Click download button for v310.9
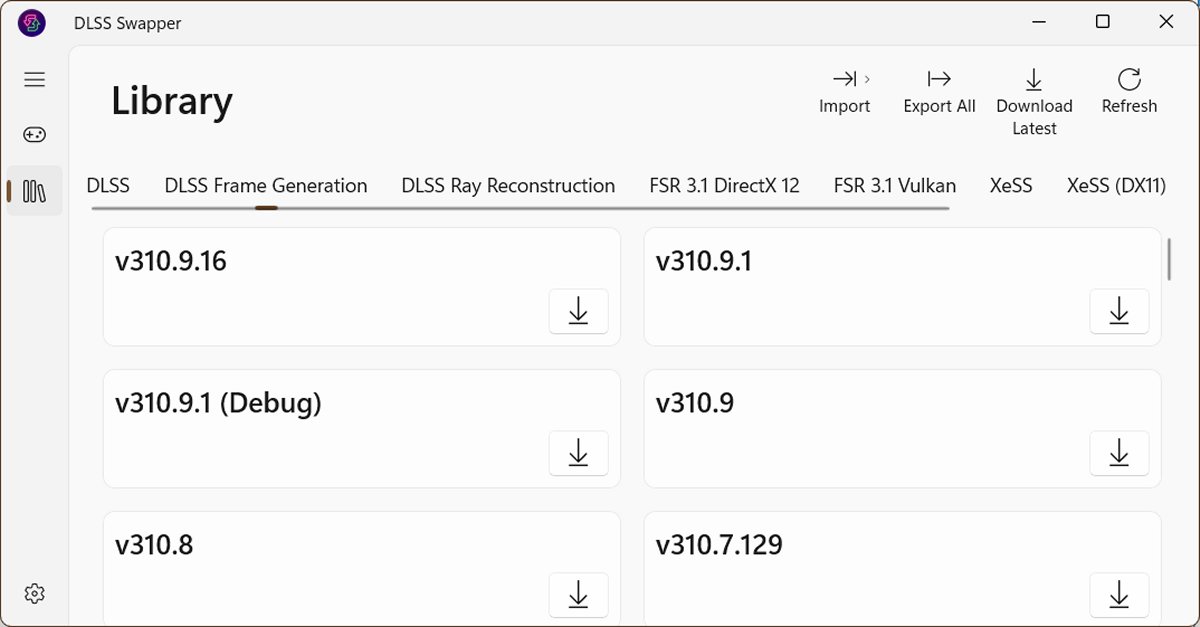This screenshot has width=1200, height=627. click(1119, 454)
